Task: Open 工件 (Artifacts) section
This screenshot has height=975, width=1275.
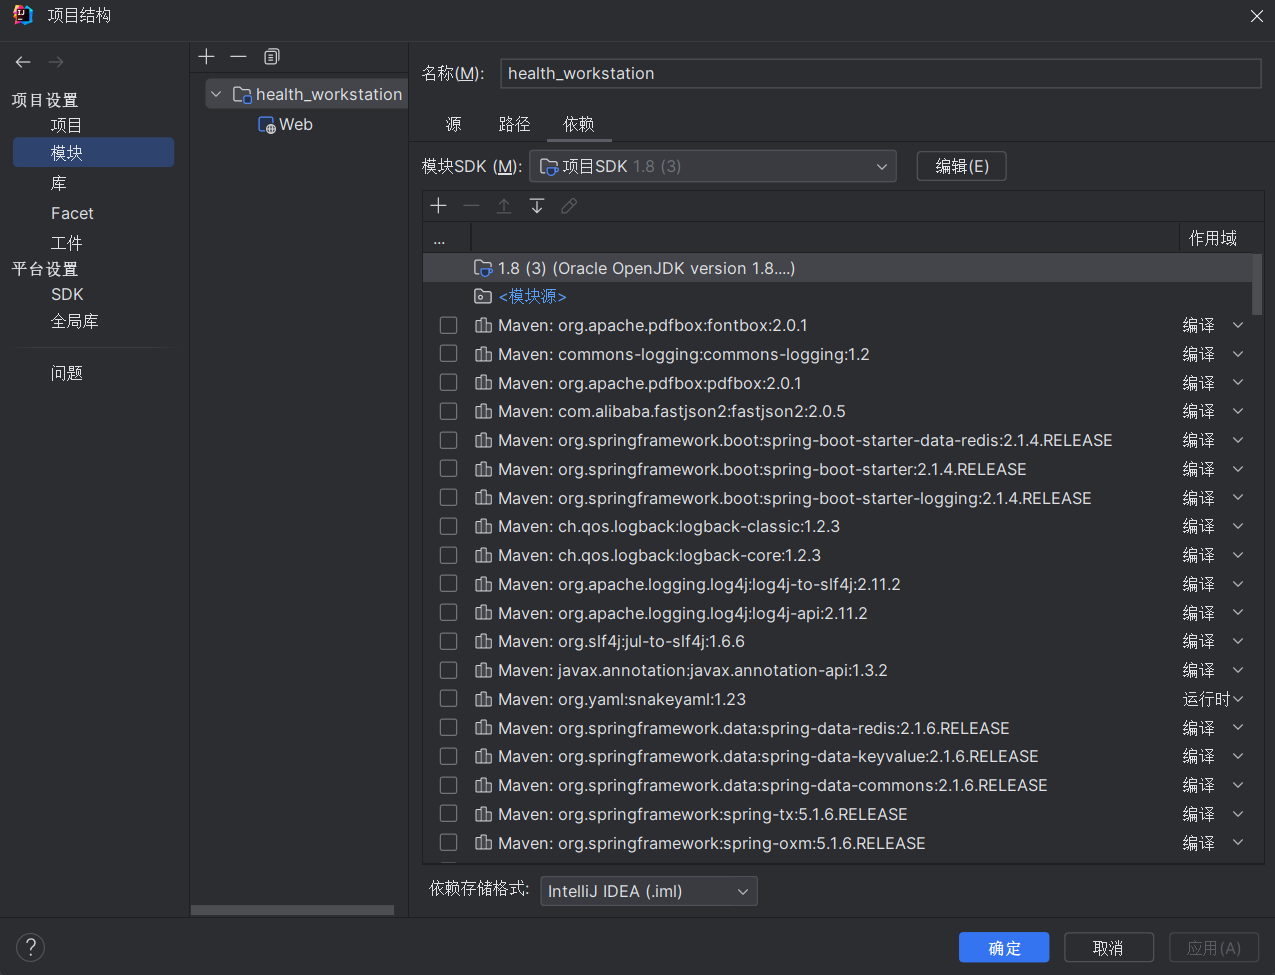Action: pyautogui.click(x=66, y=243)
